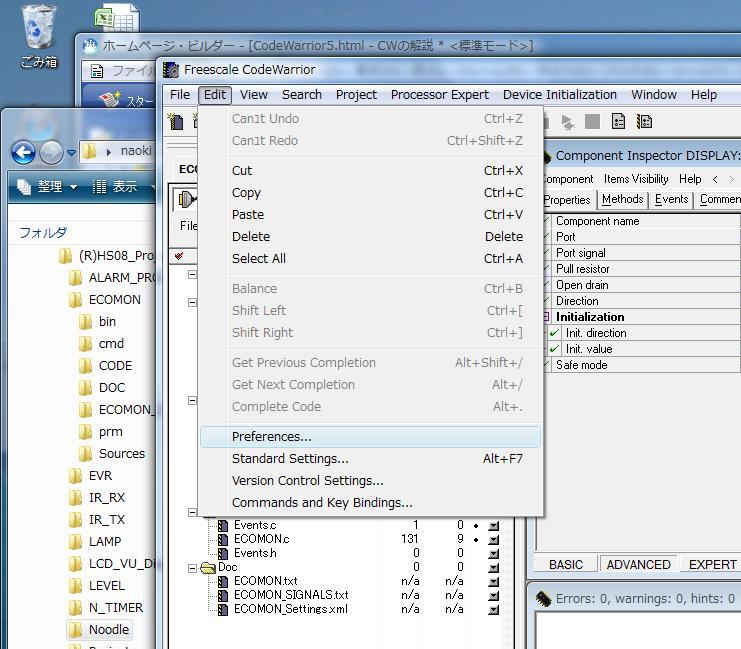Click the EXPERT view button

712,565
